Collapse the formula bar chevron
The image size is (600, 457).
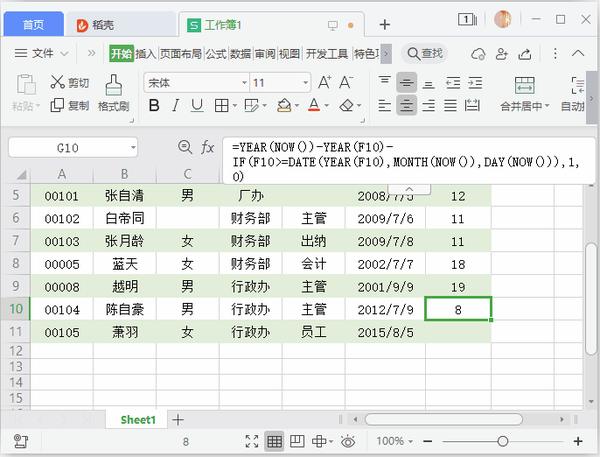[409, 189]
